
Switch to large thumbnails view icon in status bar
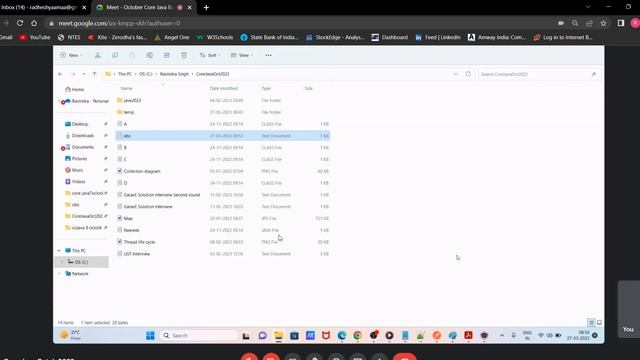[x=599, y=322]
